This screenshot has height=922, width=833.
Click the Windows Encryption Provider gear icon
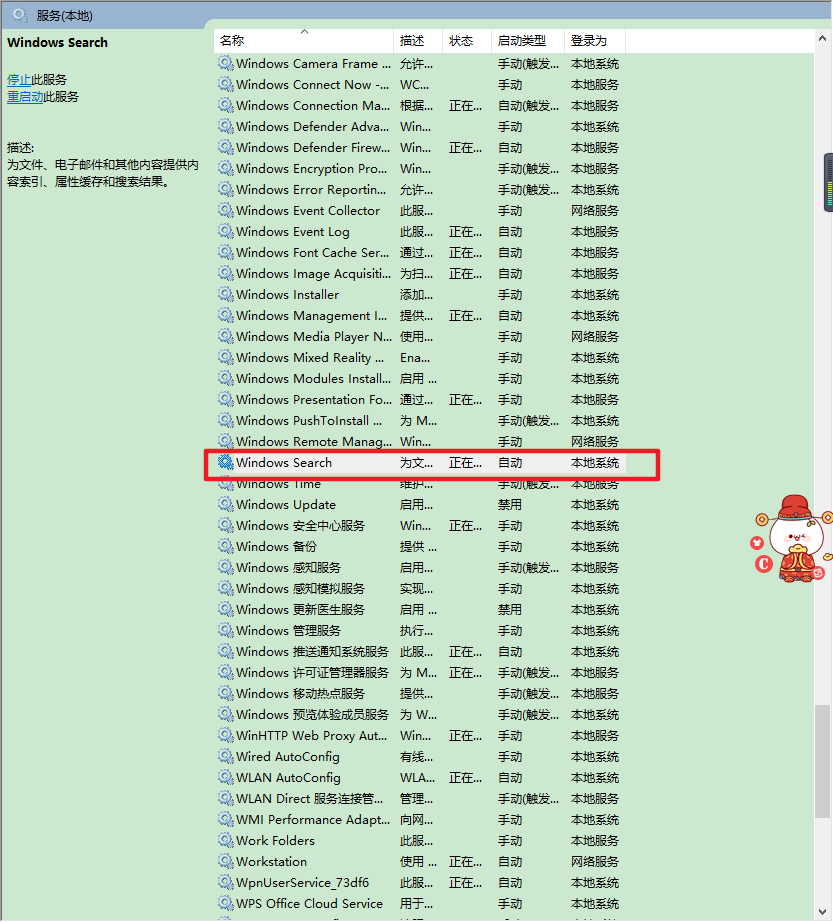[x=225, y=168]
